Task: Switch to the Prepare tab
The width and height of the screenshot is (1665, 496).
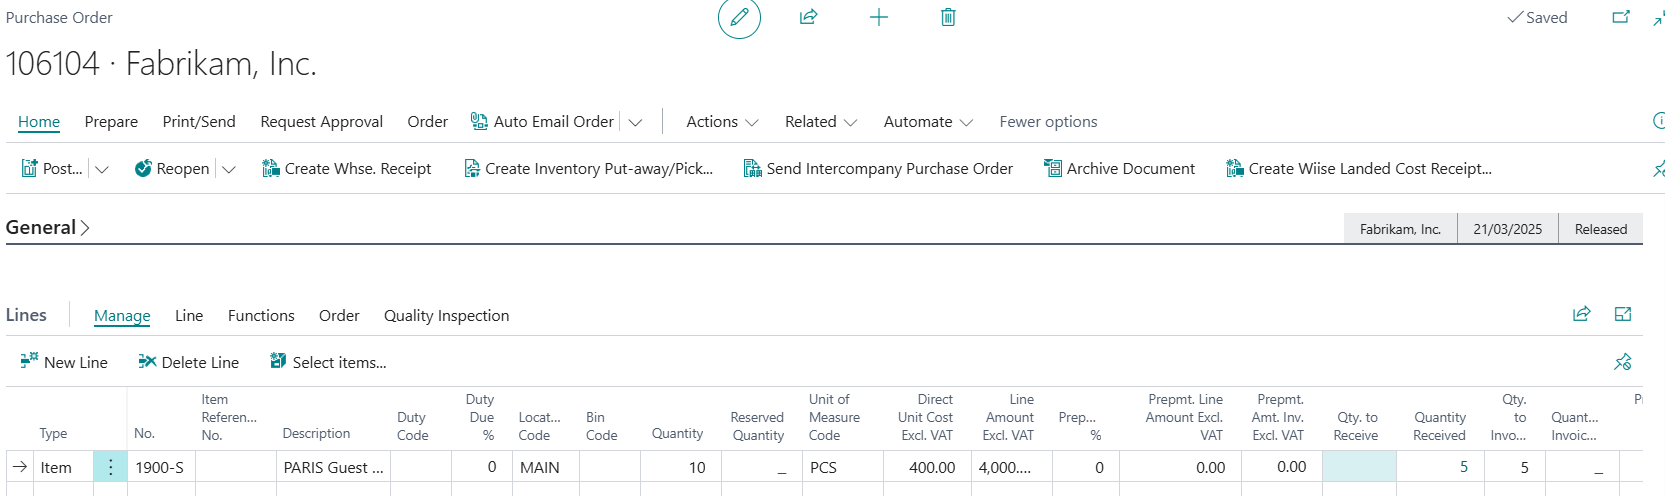Action: point(111,122)
